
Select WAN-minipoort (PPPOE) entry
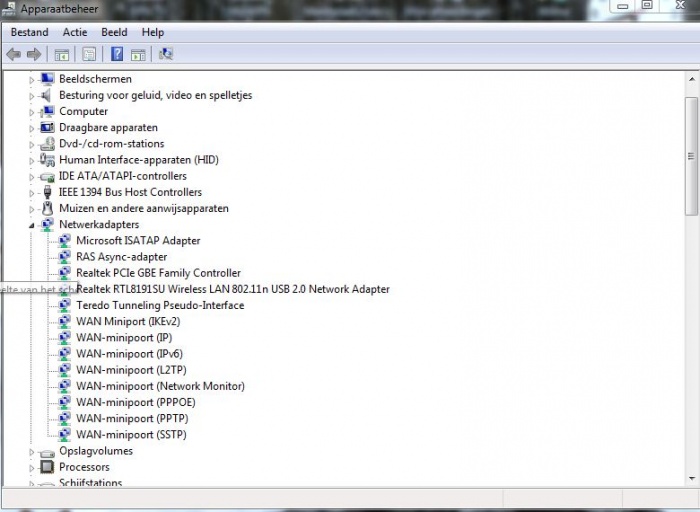point(136,402)
